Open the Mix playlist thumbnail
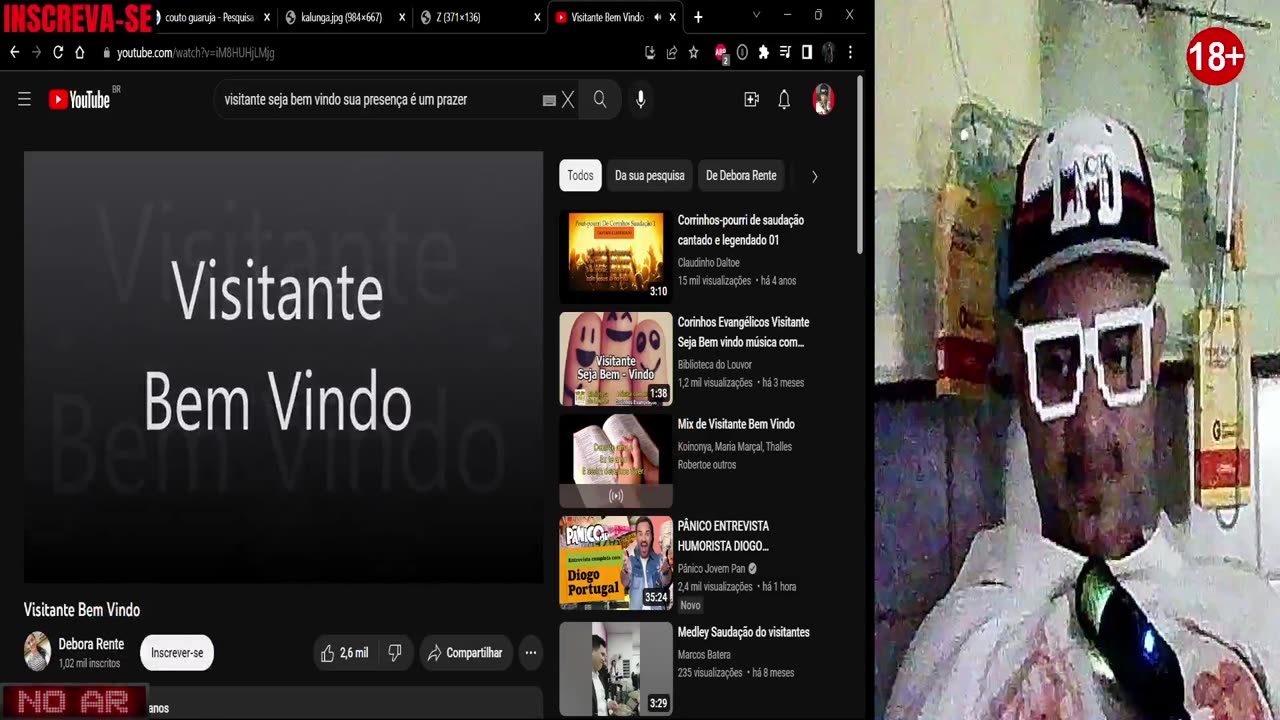The height and width of the screenshot is (720, 1280). click(x=616, y=461)
